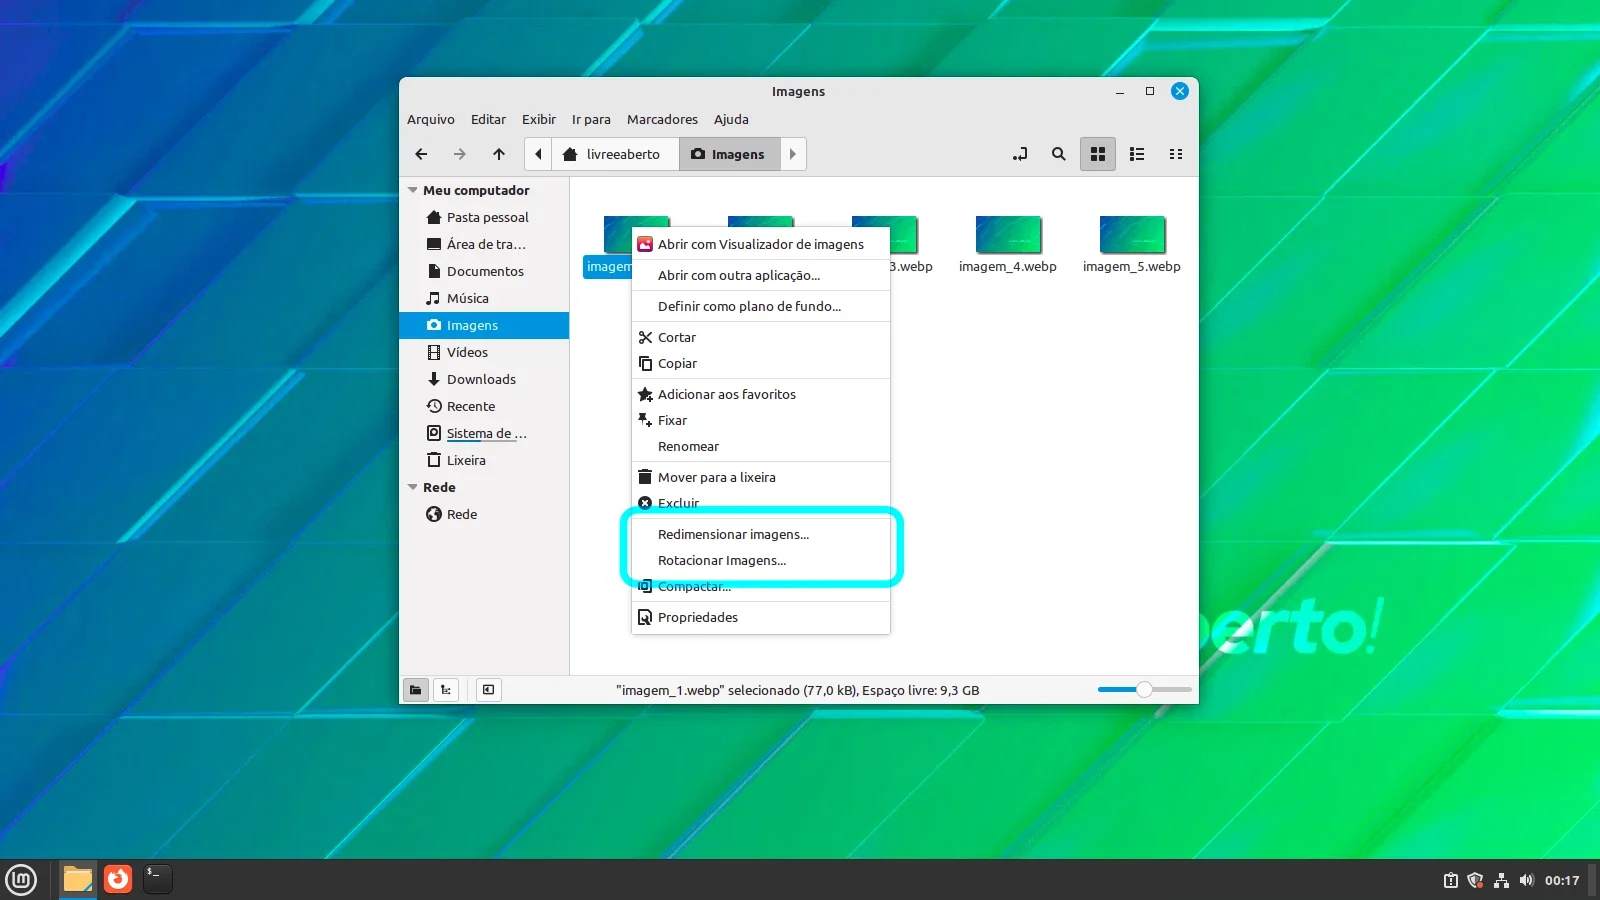Select Imagens in the sidebar
This screenshot has height=900, width=1600.
484,325
